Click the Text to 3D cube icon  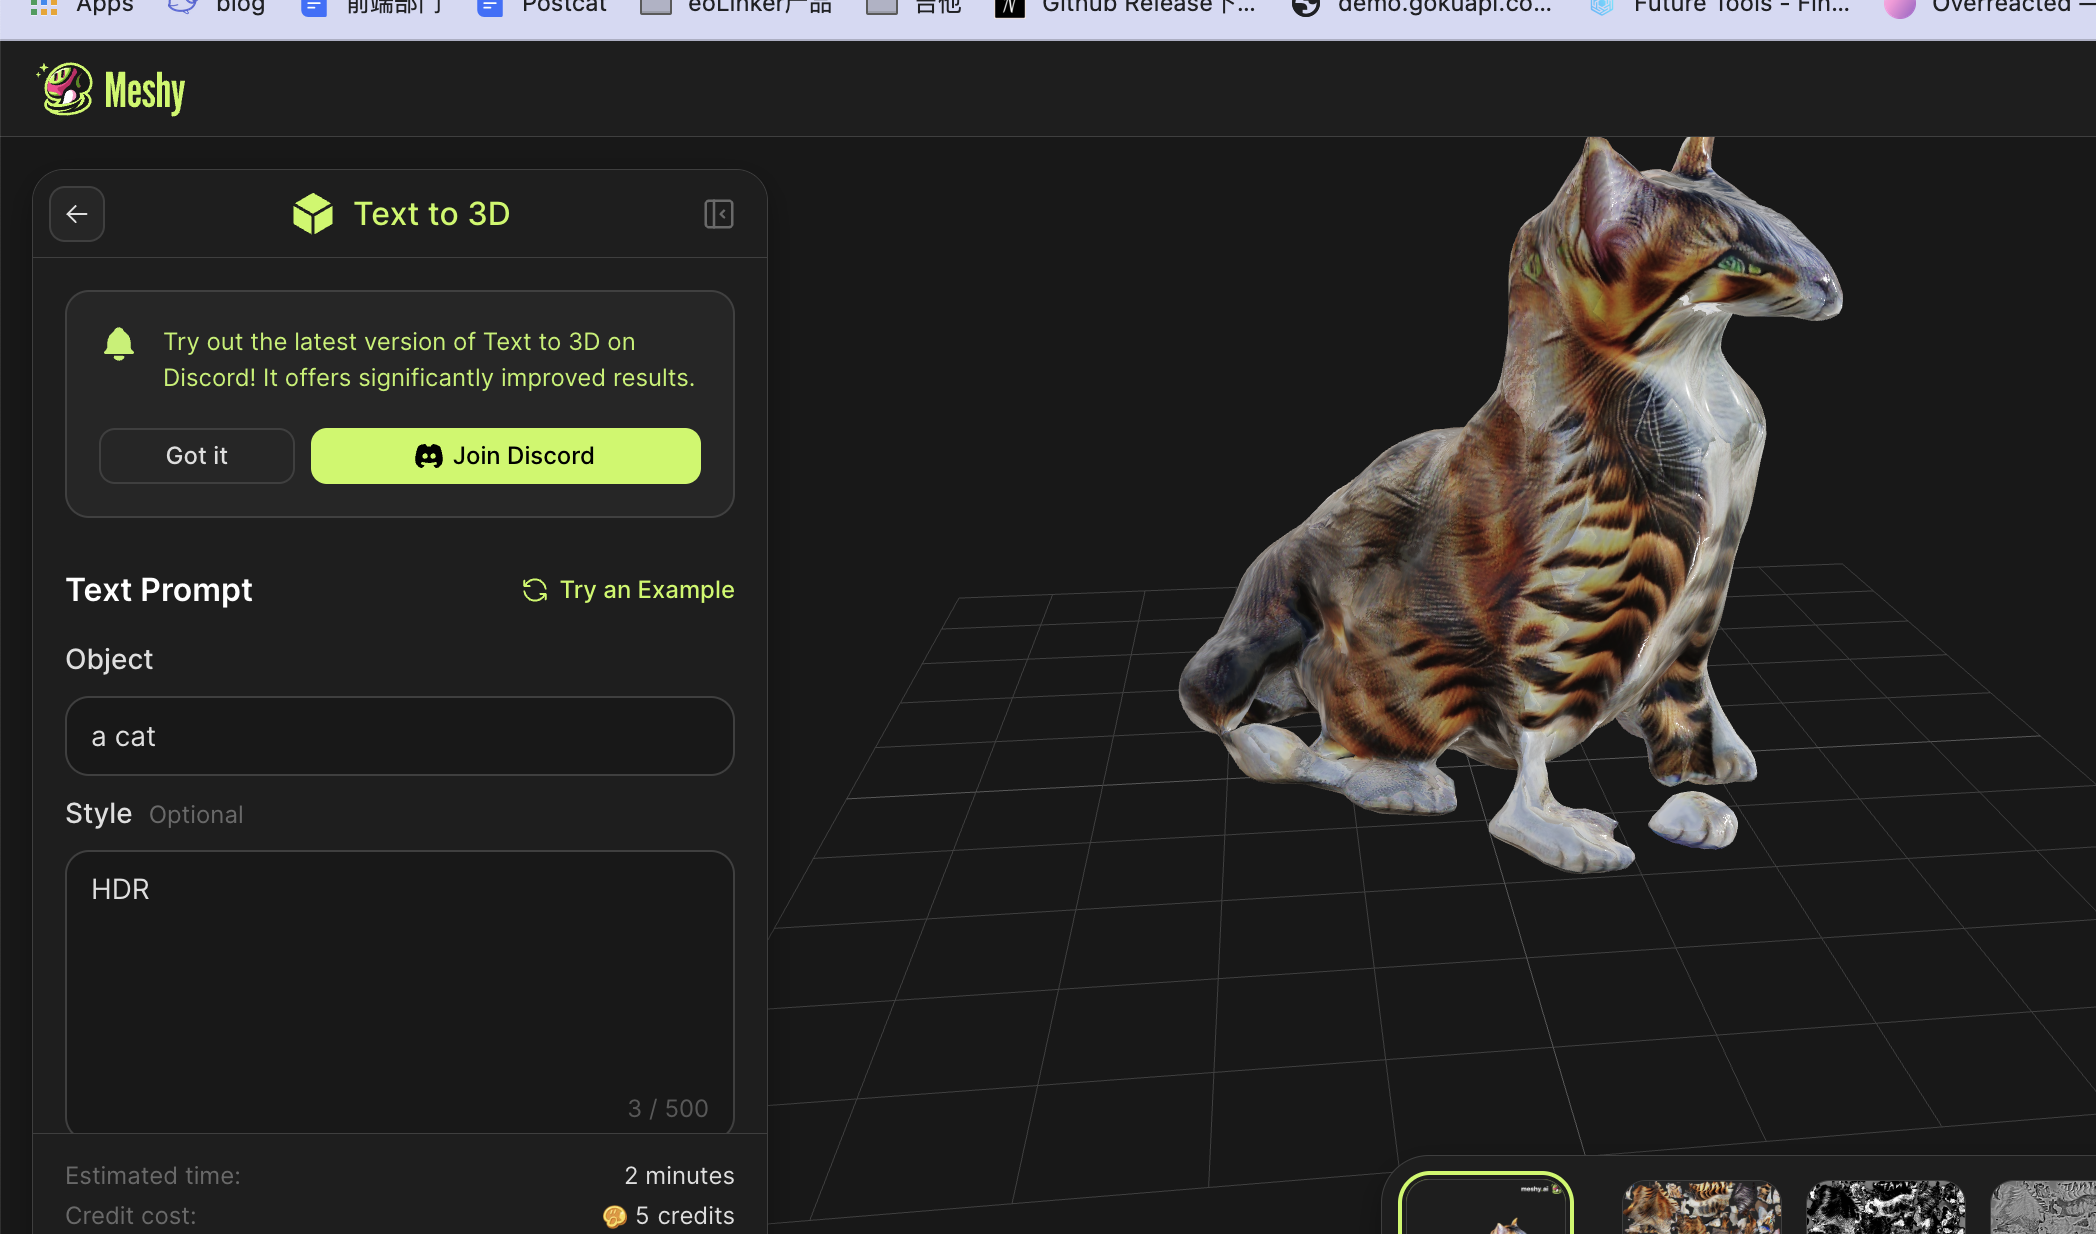313,214
